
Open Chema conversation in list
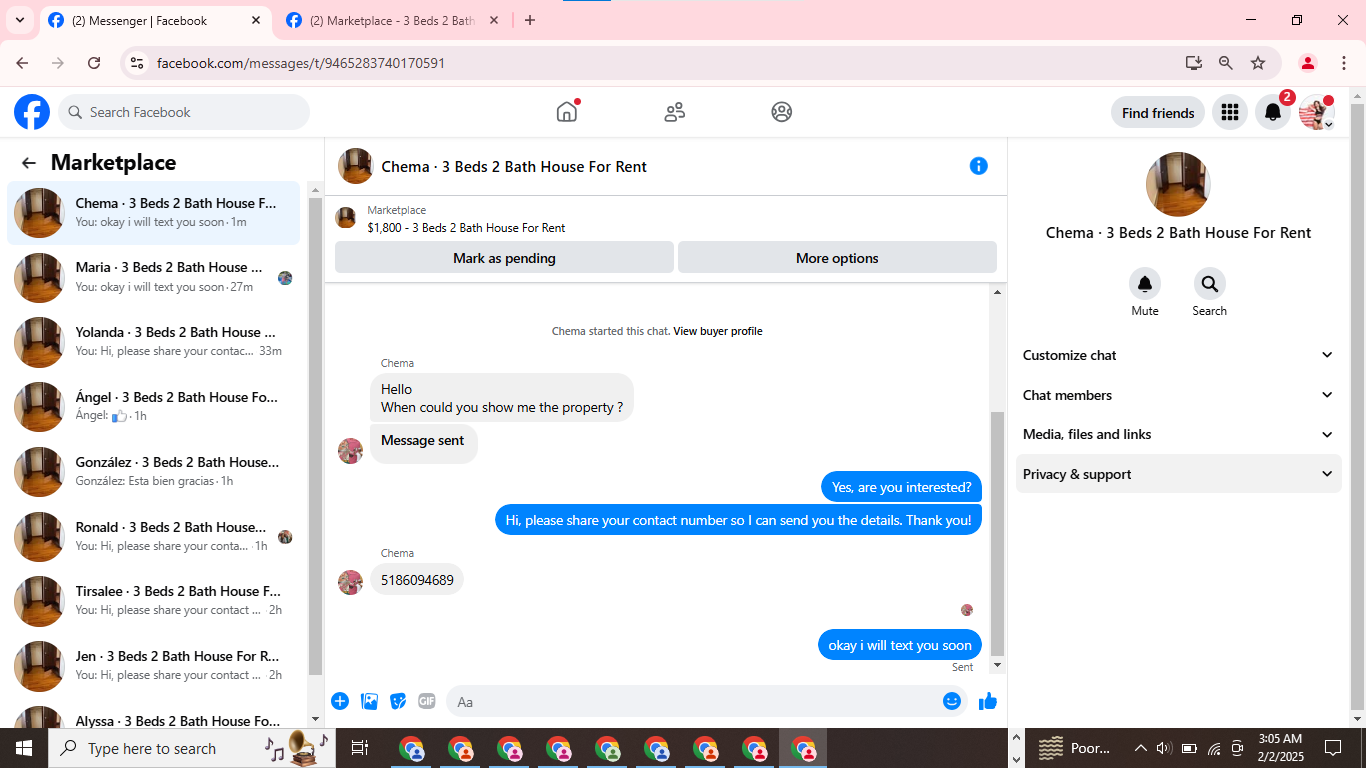tap(153, 213)
